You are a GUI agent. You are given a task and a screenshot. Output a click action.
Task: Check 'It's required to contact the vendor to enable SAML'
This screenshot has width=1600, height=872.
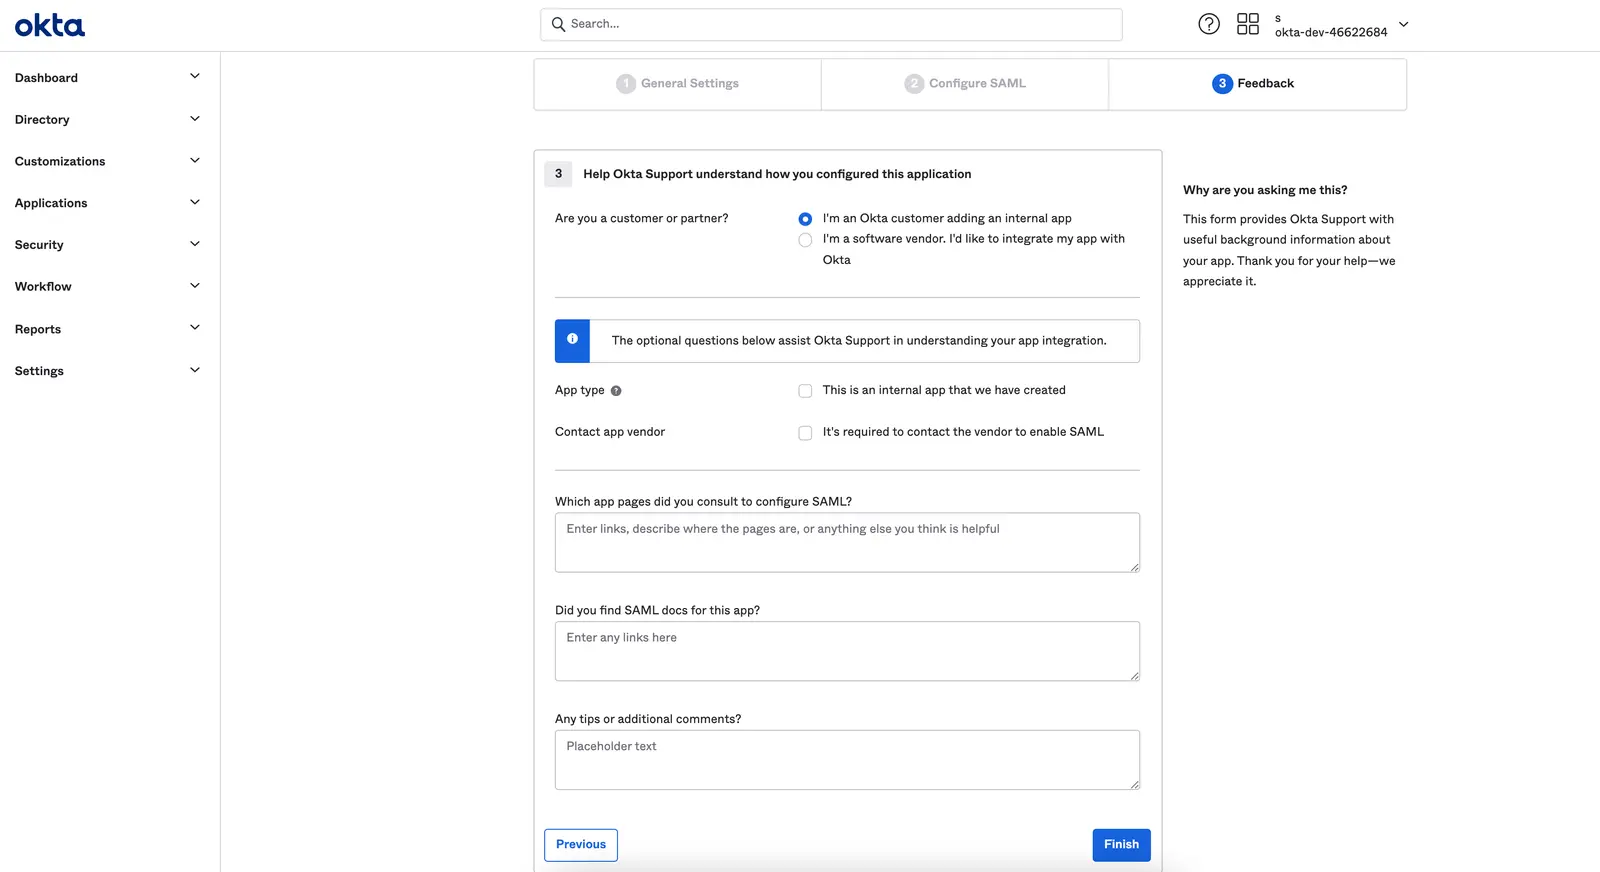coord(805,433)
